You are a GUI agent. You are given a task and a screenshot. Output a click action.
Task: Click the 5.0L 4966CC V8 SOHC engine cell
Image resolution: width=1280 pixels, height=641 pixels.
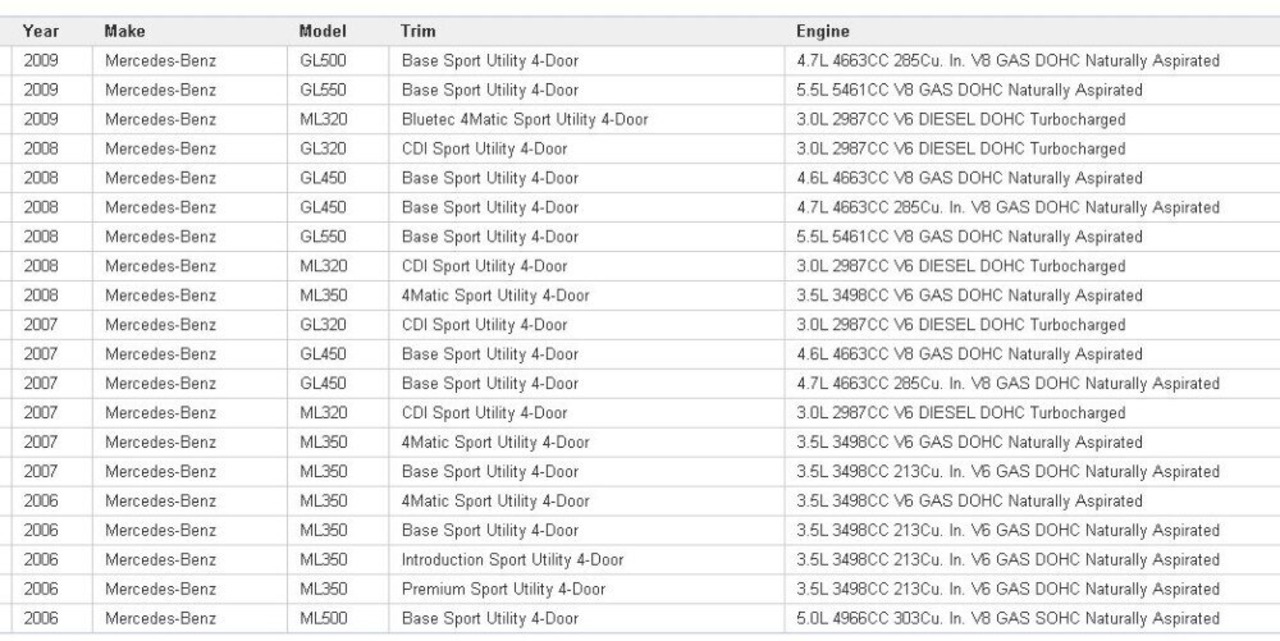(x=1007, y=619)
